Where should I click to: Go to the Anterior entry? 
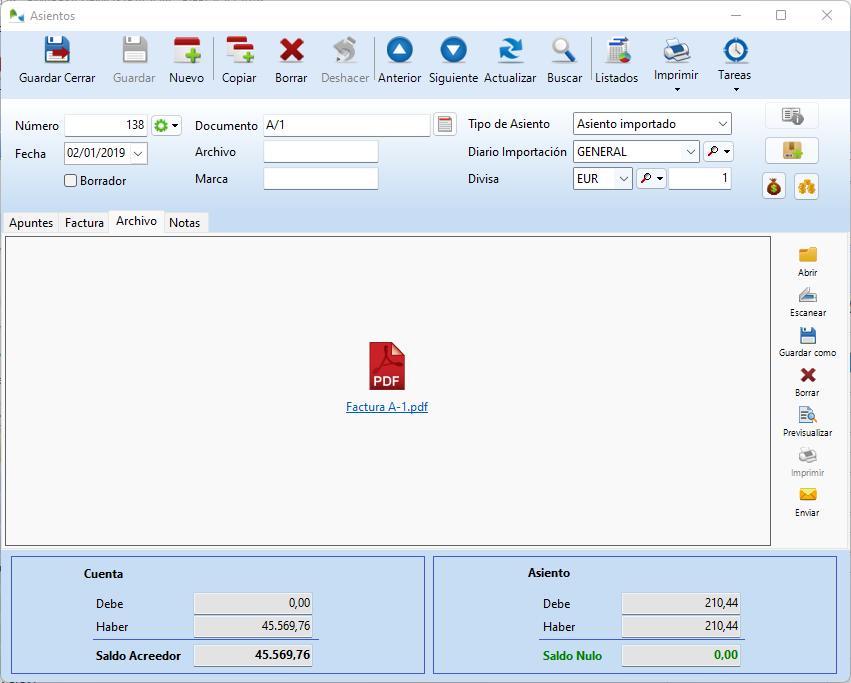pyautogui.click(x=399, y=51)
